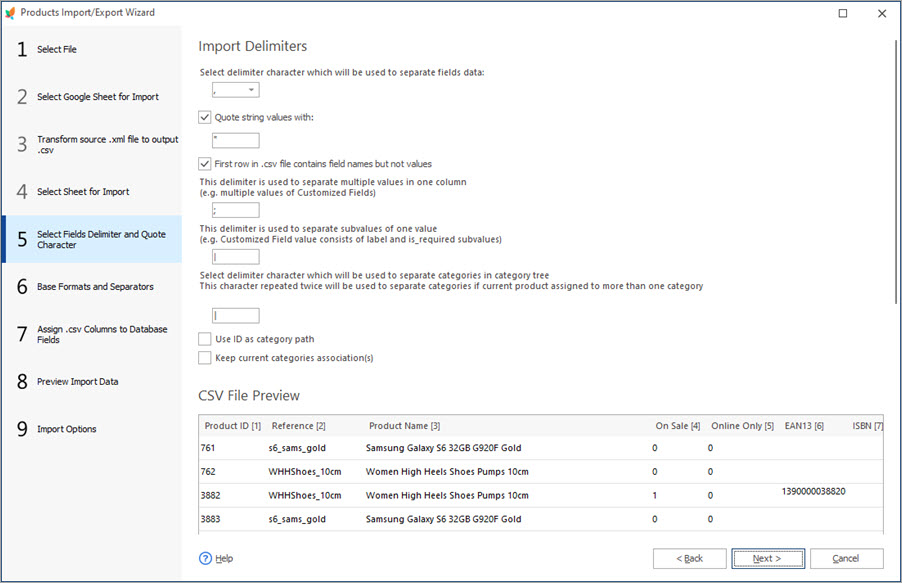Image resolution: width=902 pixels, height=583 pixels.
Task: Click 'WHHShoes_10cm' reference in row 762
Action: [305, 471]
